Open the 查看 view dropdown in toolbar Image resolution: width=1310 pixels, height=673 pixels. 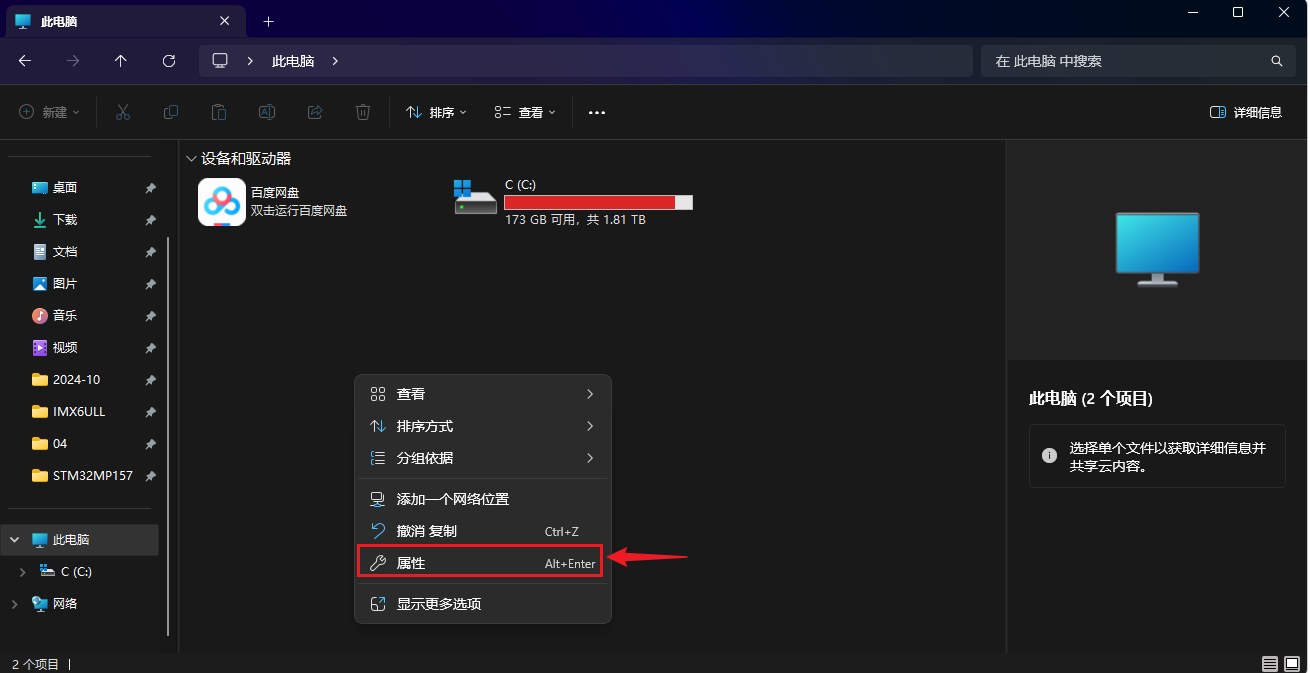coord(525,112)
